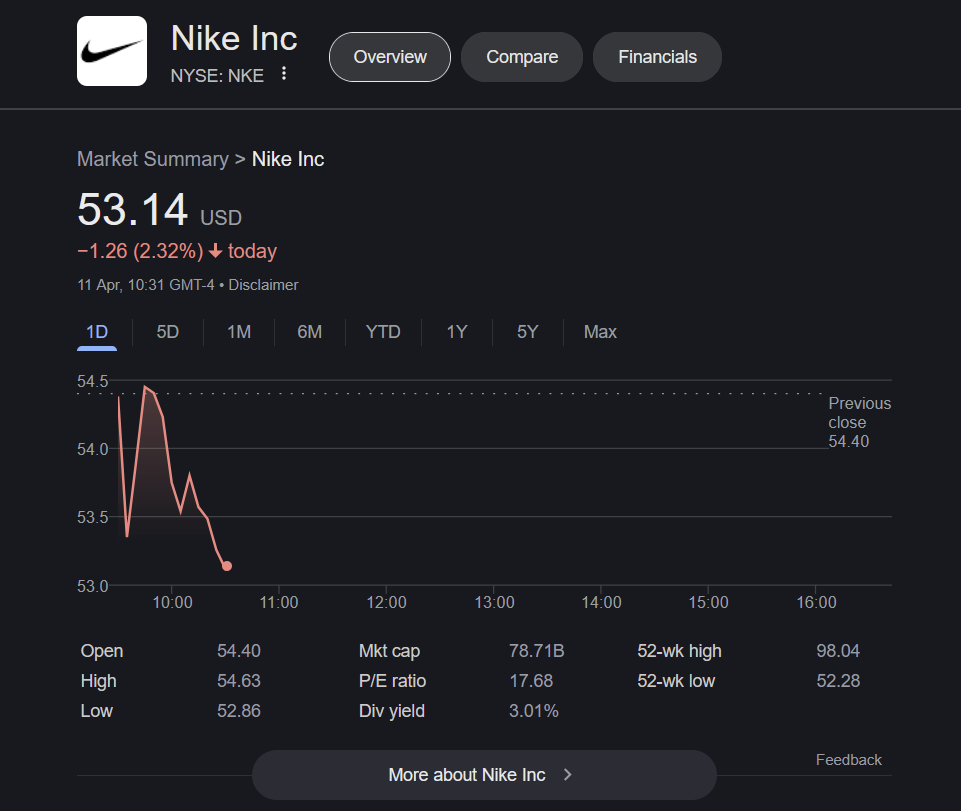The width and height of the screenshot is (961, 811).
Task: Click the Nike Inc breadcrumb text
Action: pos(288,159)
